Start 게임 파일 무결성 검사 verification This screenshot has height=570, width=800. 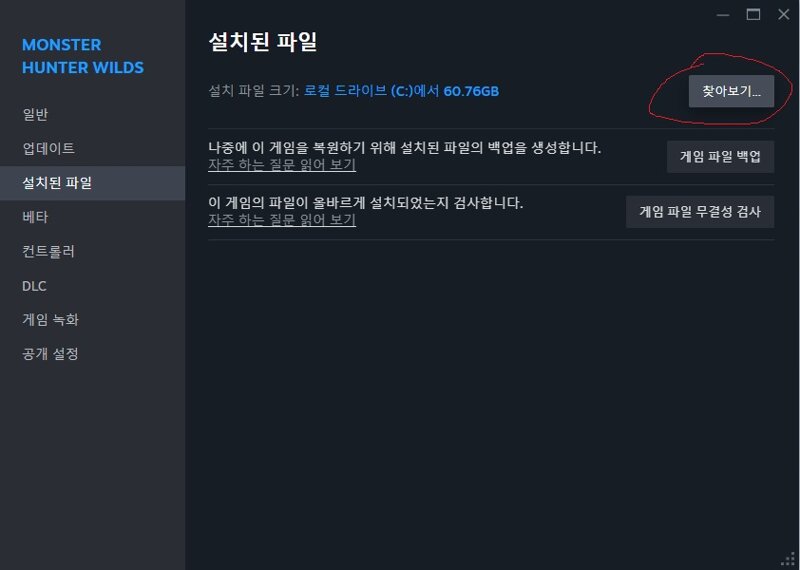point(699,212)
